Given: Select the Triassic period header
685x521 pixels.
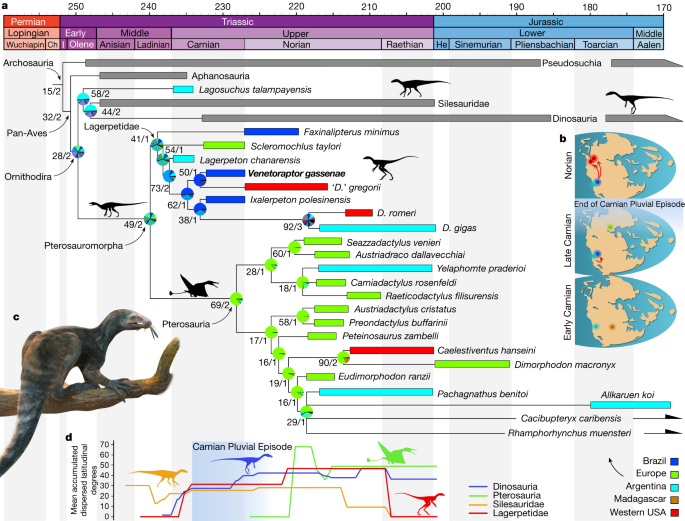Looking at the screenshot, I should (x=248, y=20).
